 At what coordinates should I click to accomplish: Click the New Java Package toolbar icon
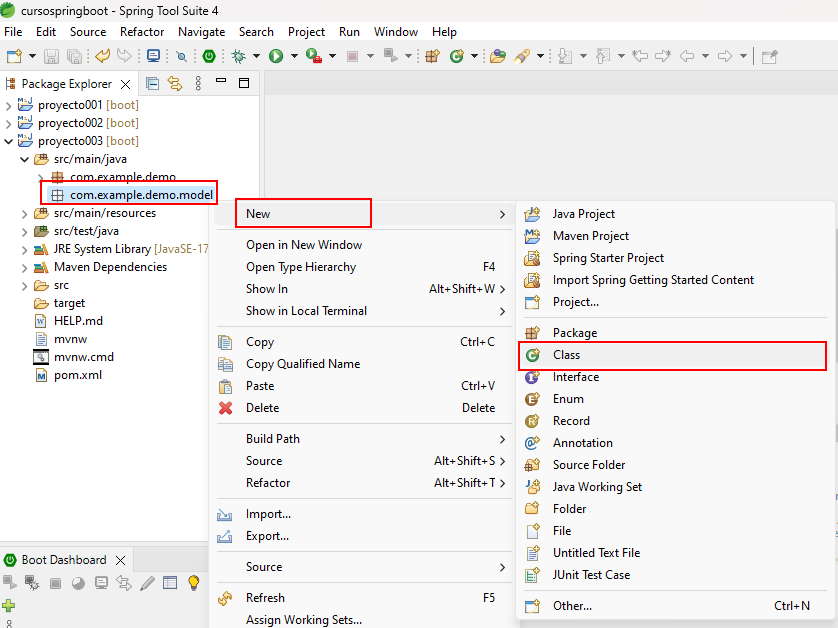(x=432, y=56)
